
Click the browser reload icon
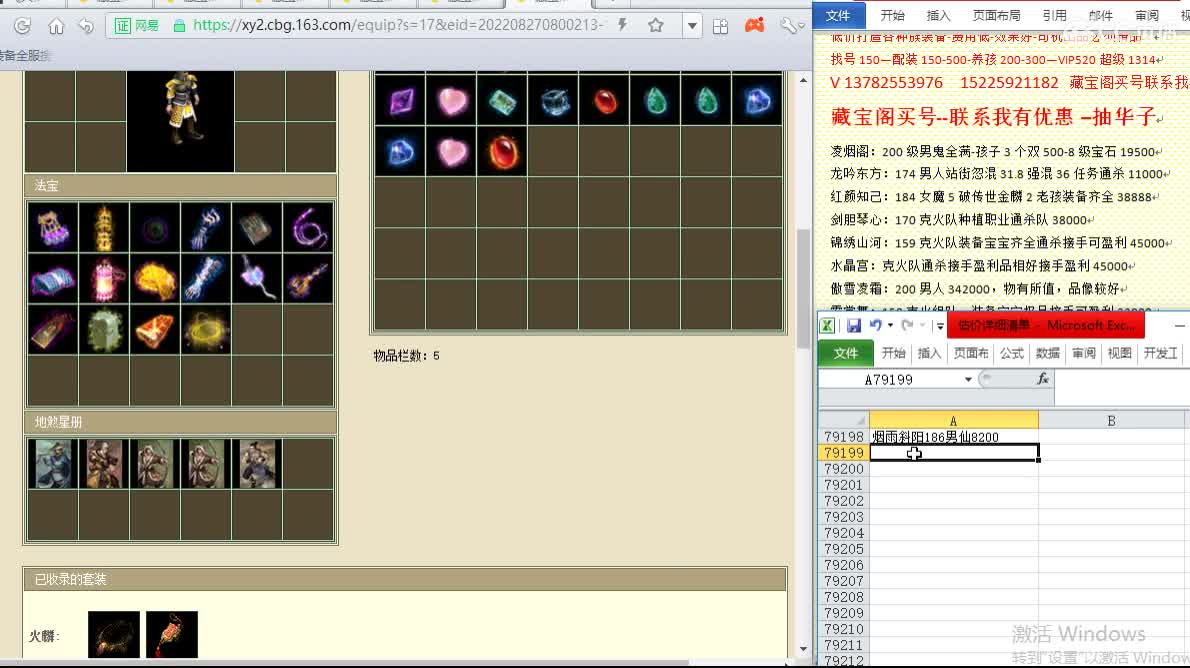click(x=23, y=26)
